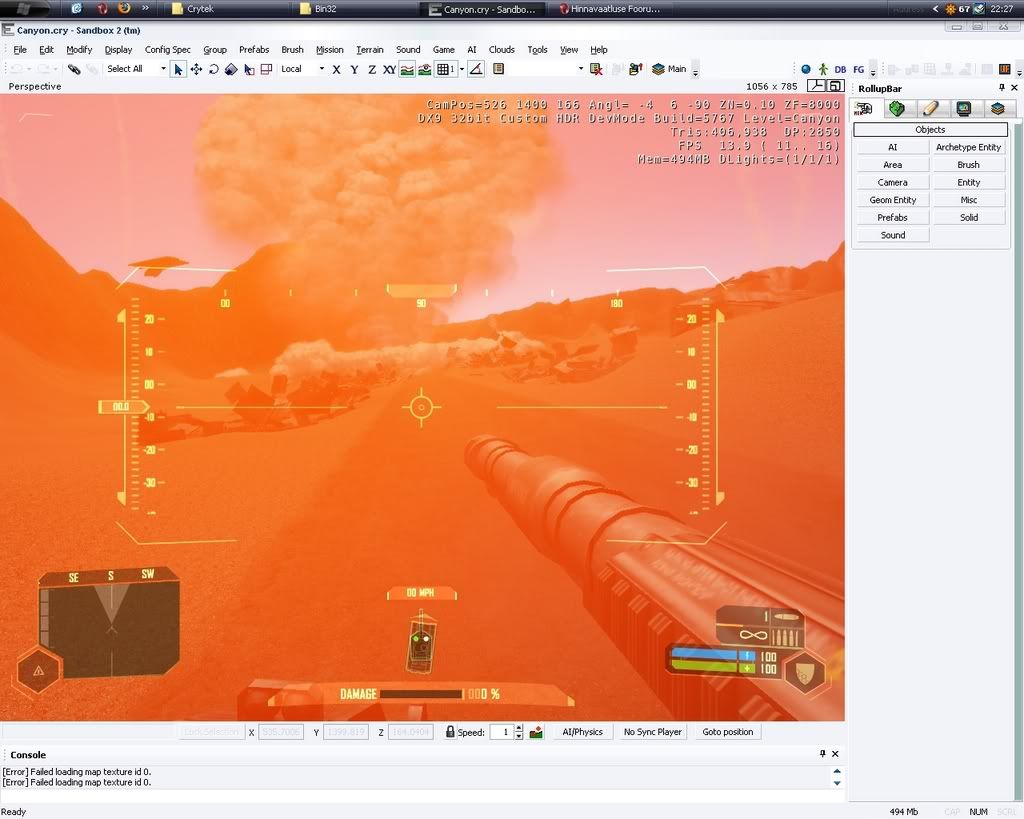
Task: Click the Solid object button
Action: (x=968, y=217)
